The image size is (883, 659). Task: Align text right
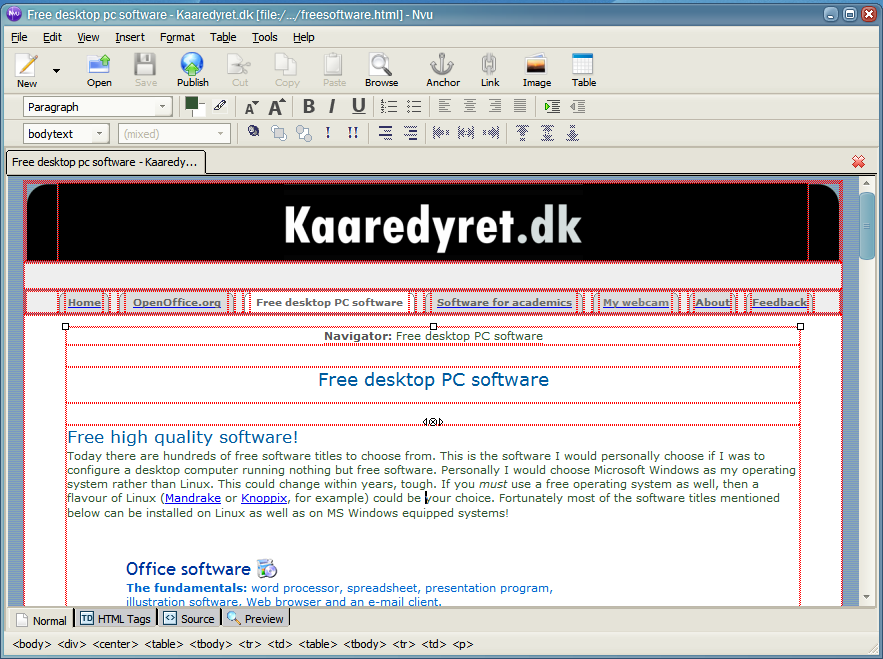pyautogui.click(x=494, y=106)
